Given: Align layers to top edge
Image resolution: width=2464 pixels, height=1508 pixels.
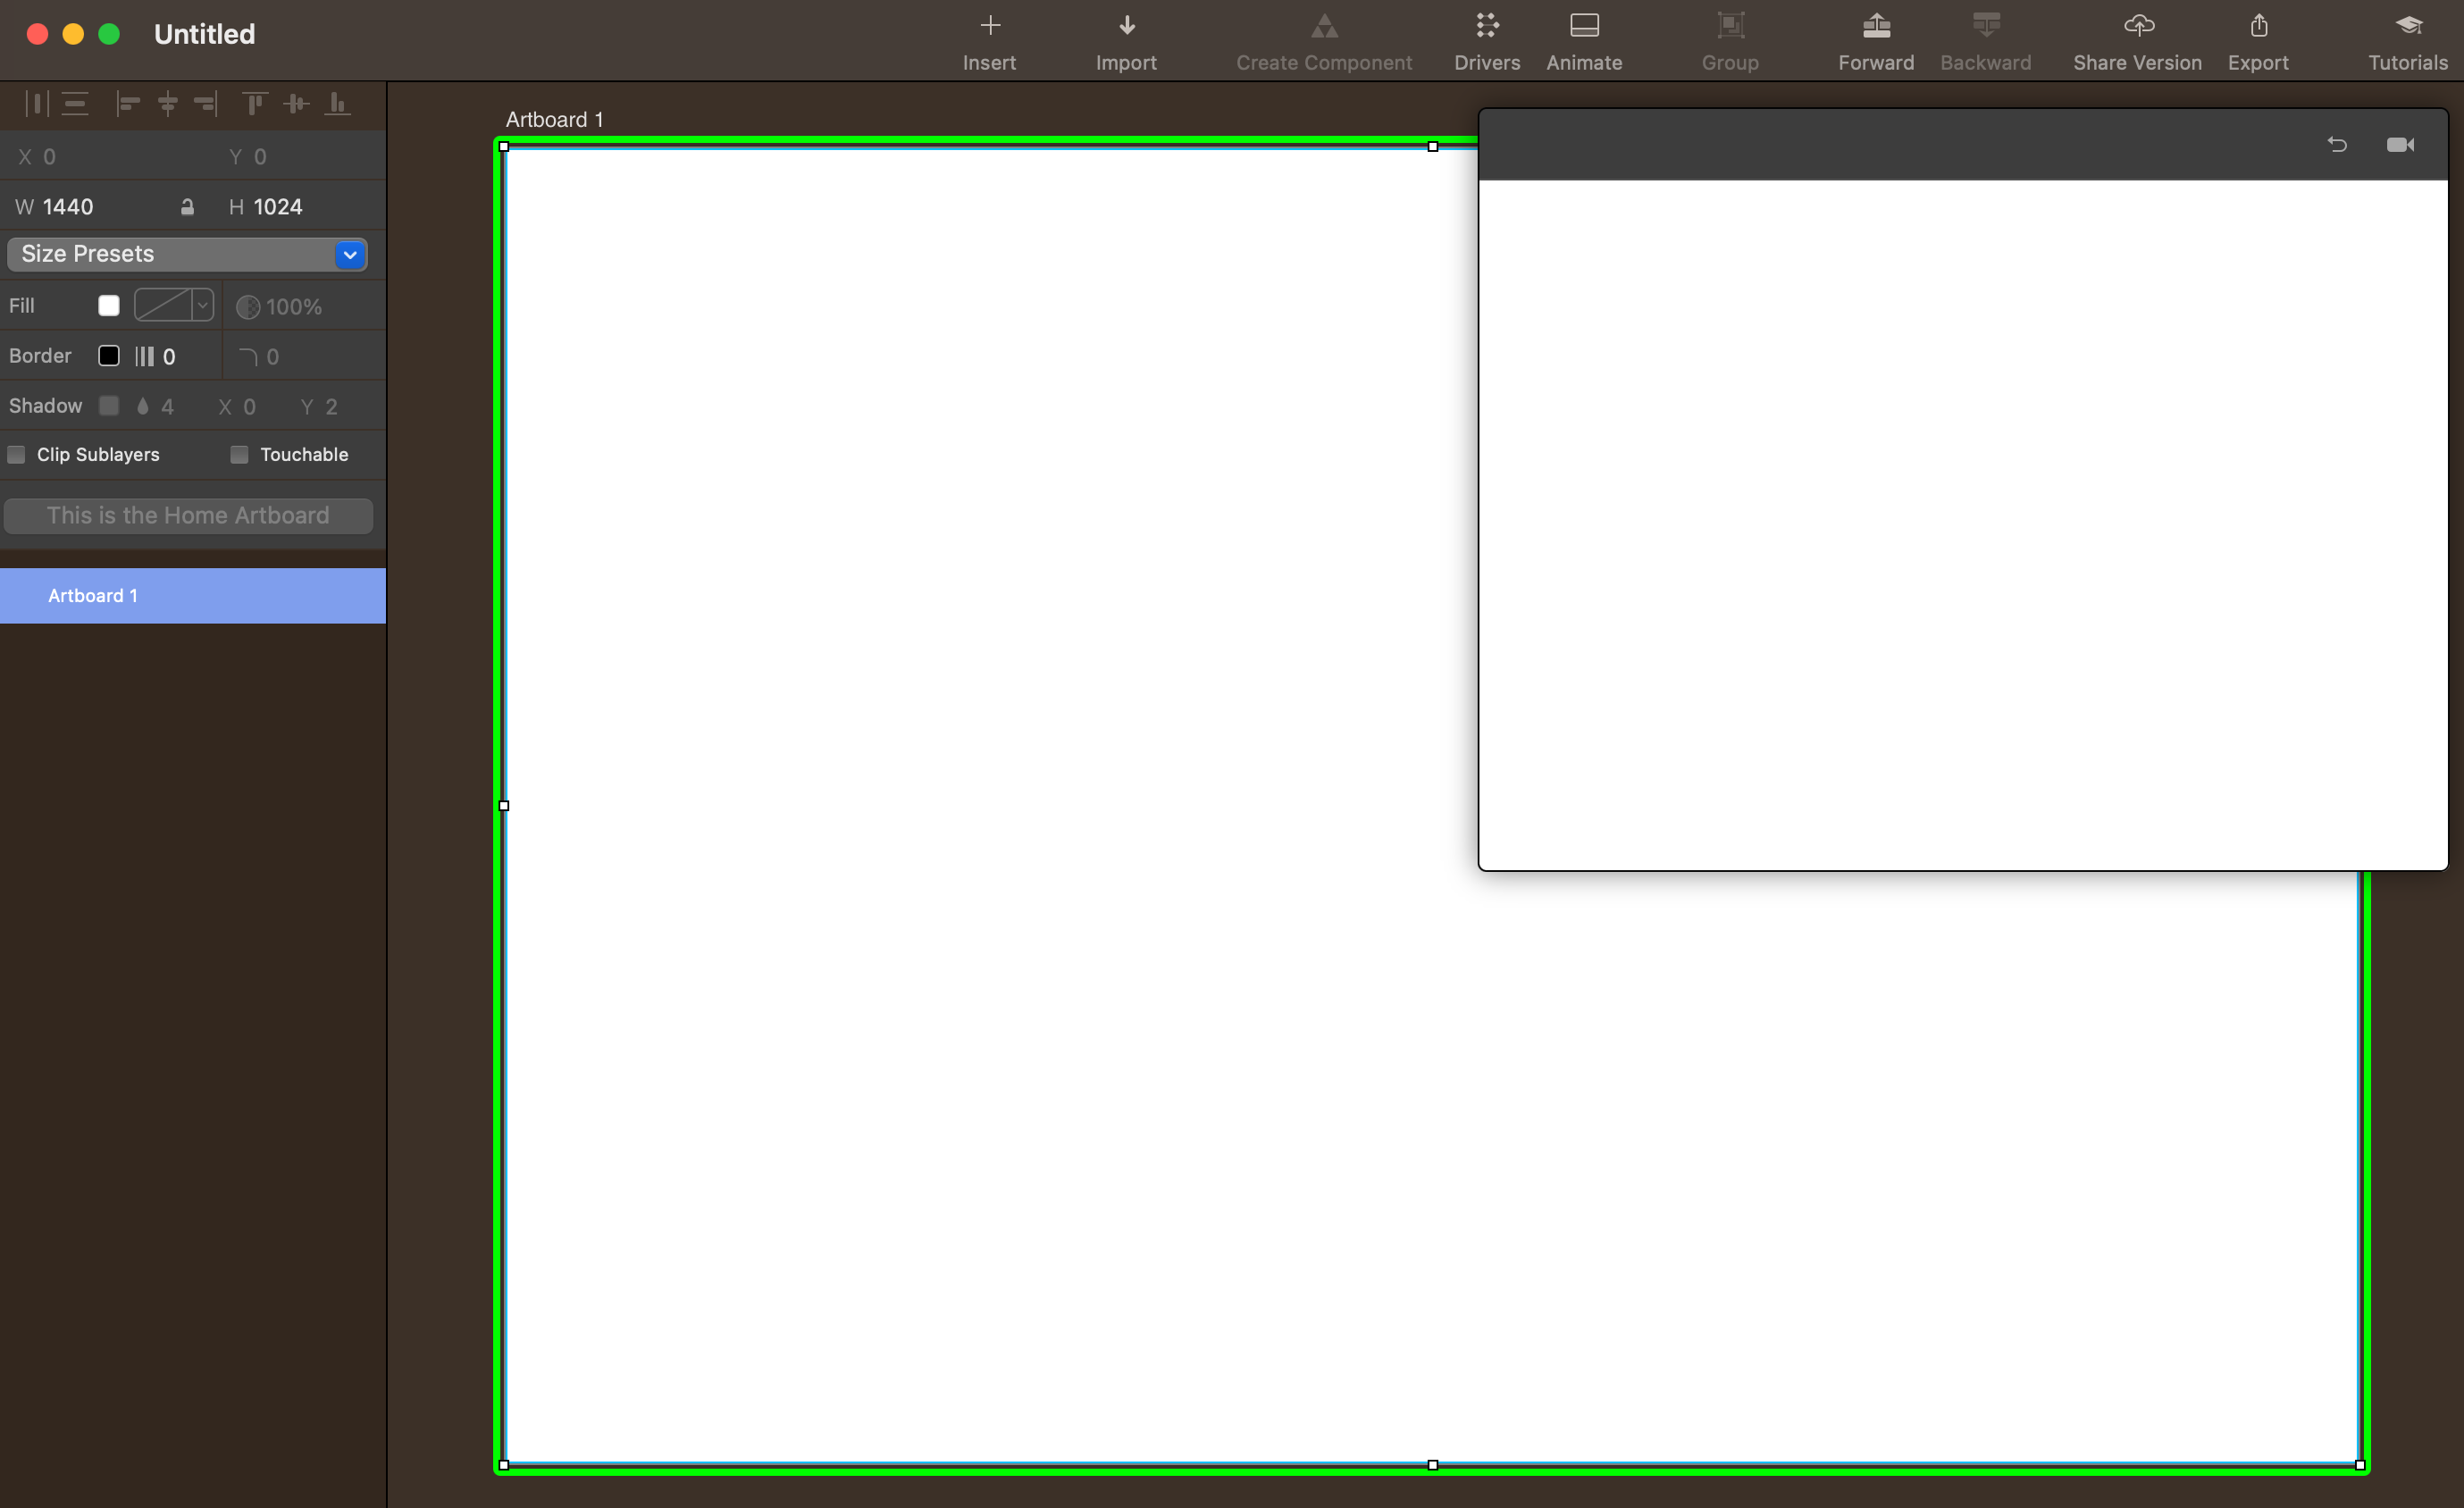Looking at the screenshot, I should tap(255, 104).
